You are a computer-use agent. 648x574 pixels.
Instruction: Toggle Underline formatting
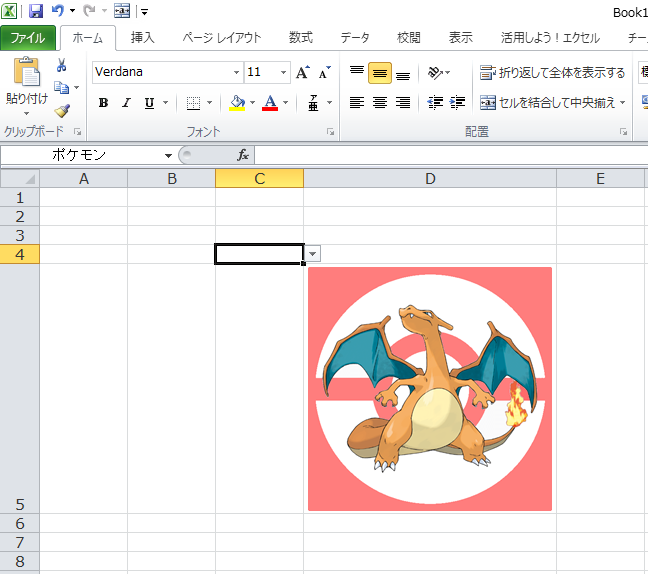coord(149,102)
